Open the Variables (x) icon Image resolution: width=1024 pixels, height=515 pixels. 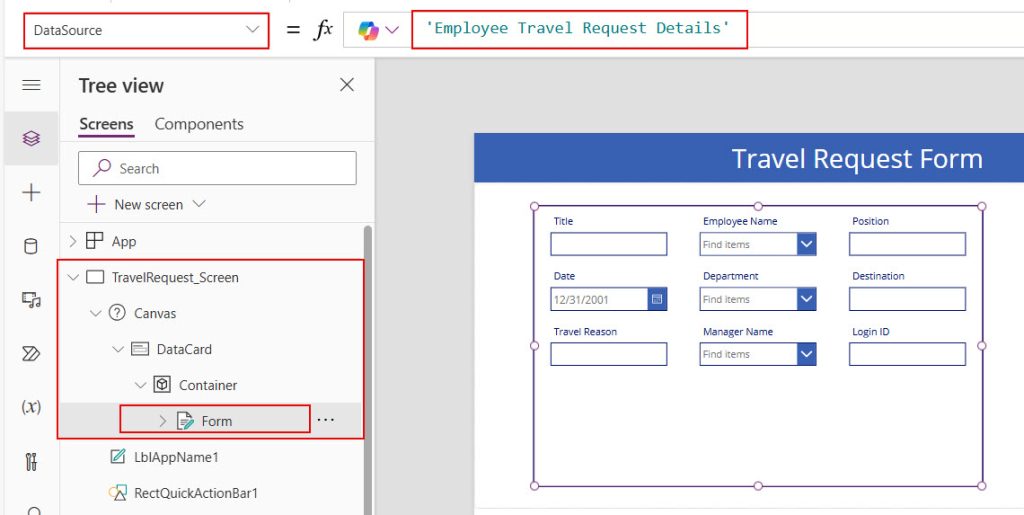point(31,407)
